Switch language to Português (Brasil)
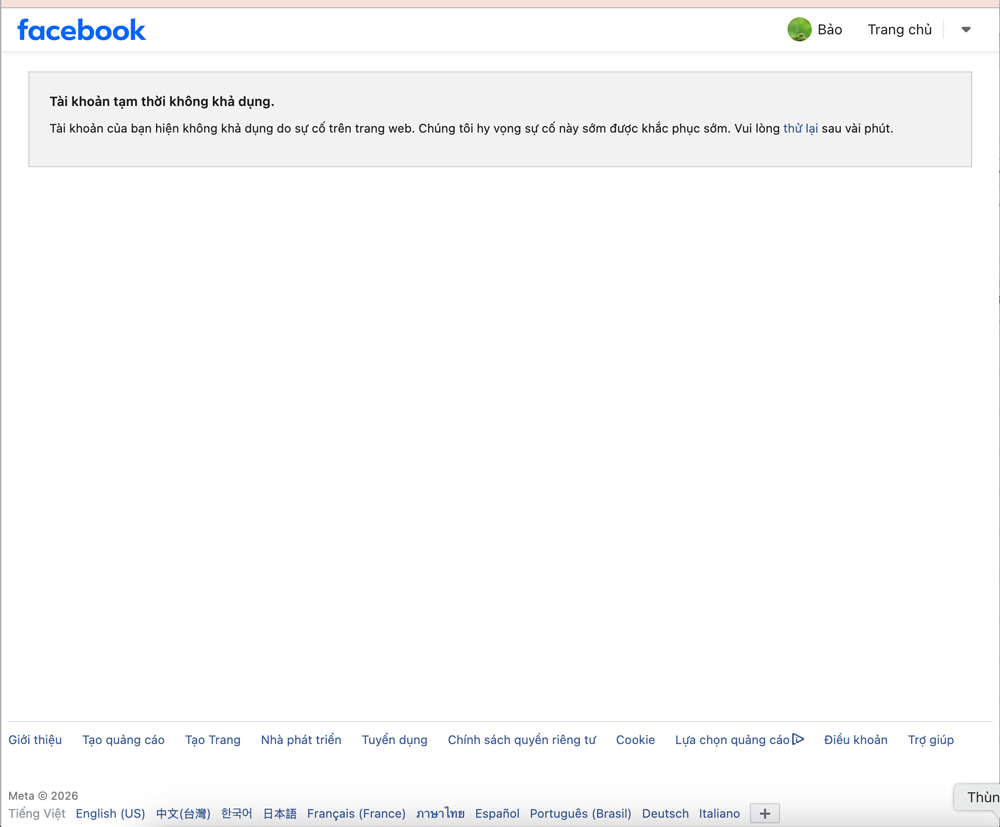 coord(580,814)
